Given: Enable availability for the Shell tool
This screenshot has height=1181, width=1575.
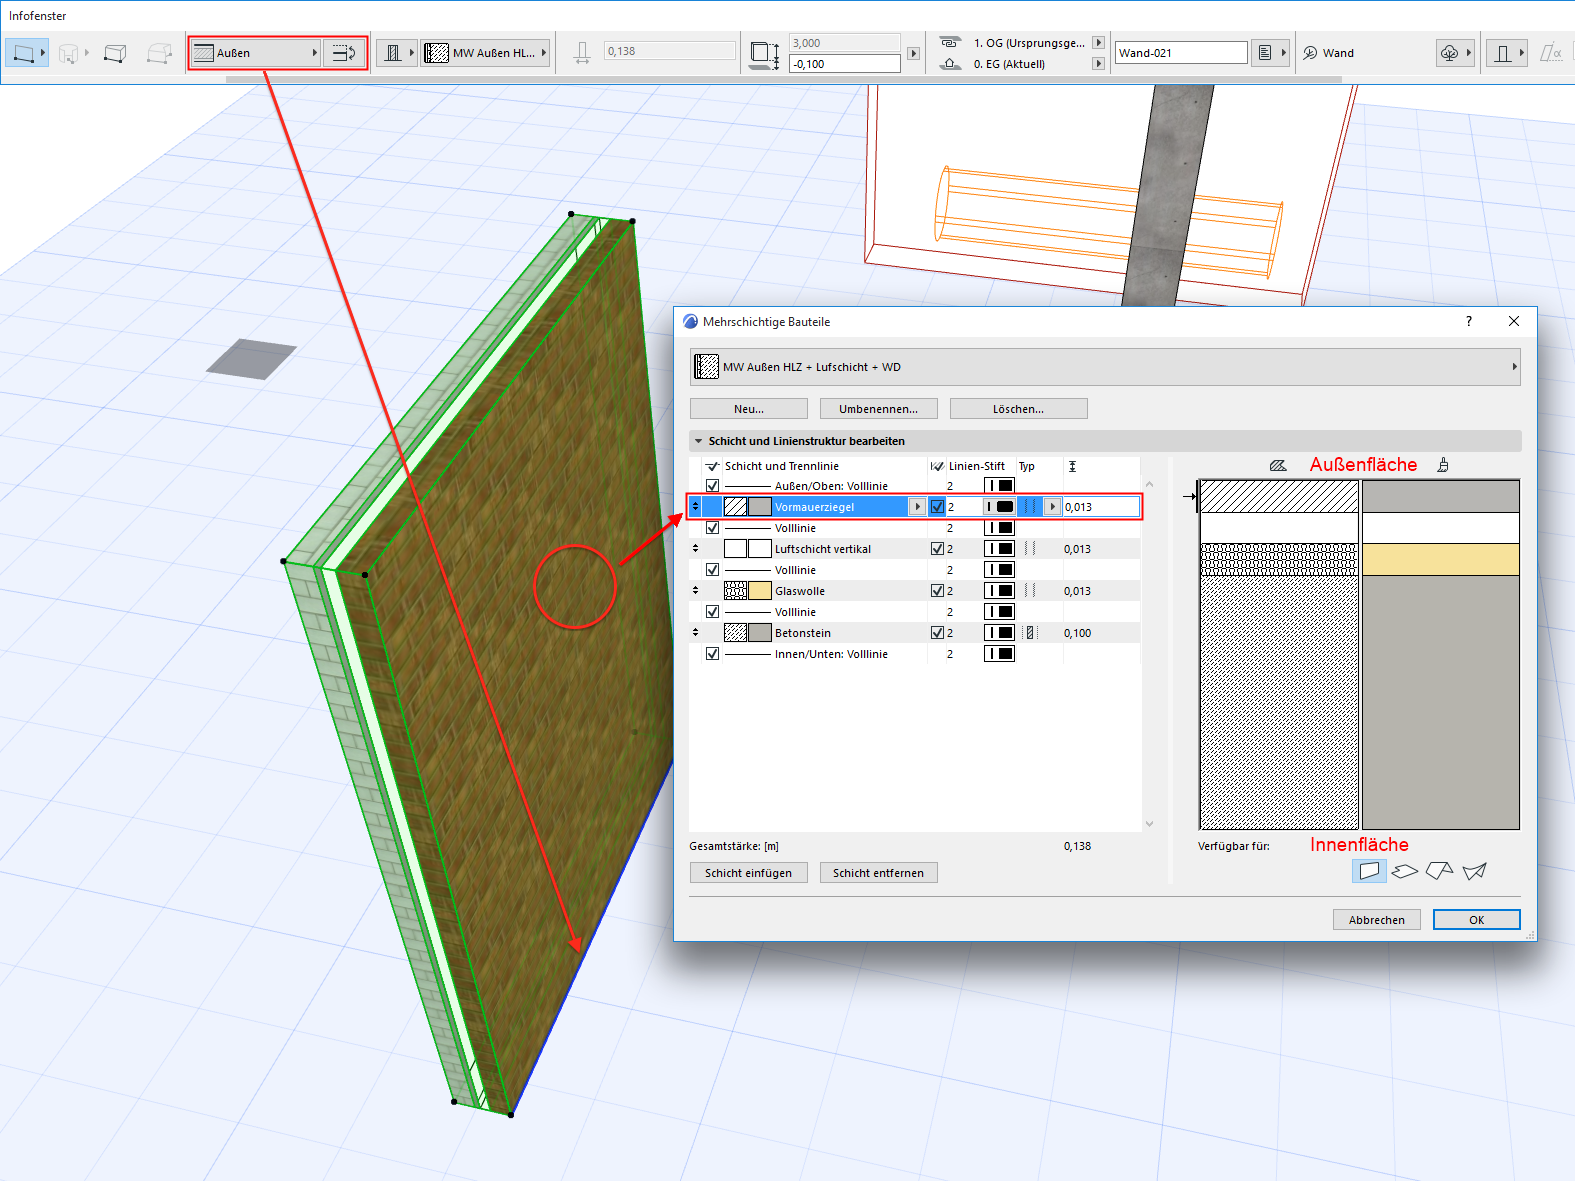Looking at the screenshot, I should [1474, 871].
